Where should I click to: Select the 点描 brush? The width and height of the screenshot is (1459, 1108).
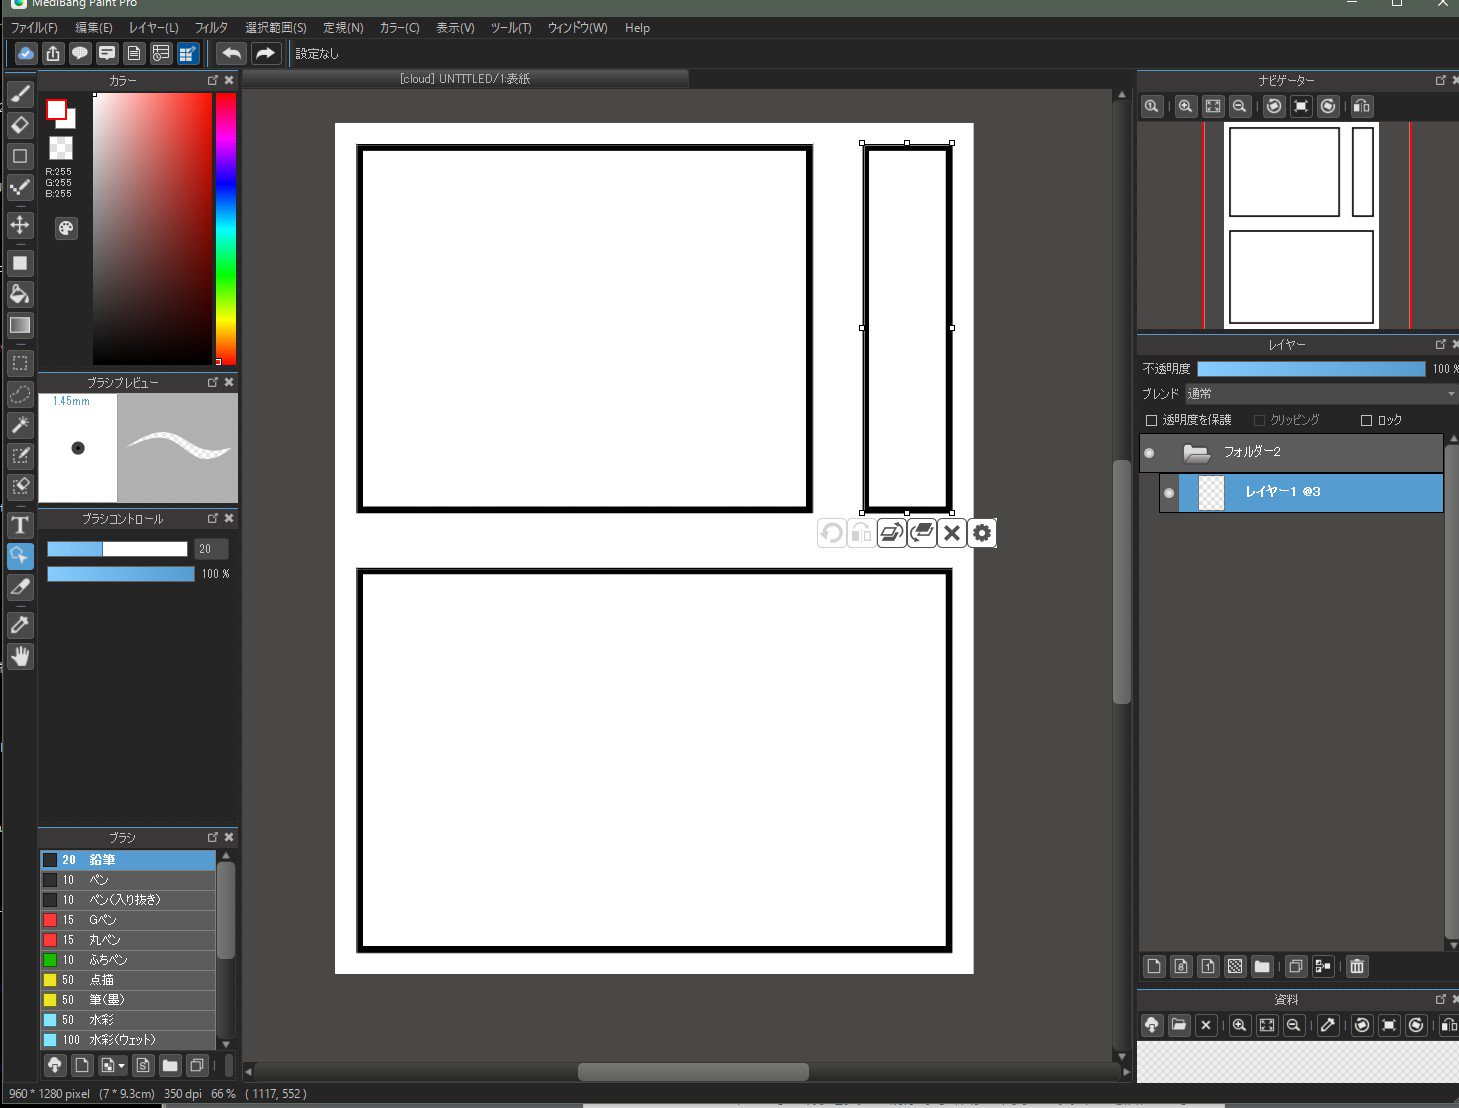click(128, 980)
